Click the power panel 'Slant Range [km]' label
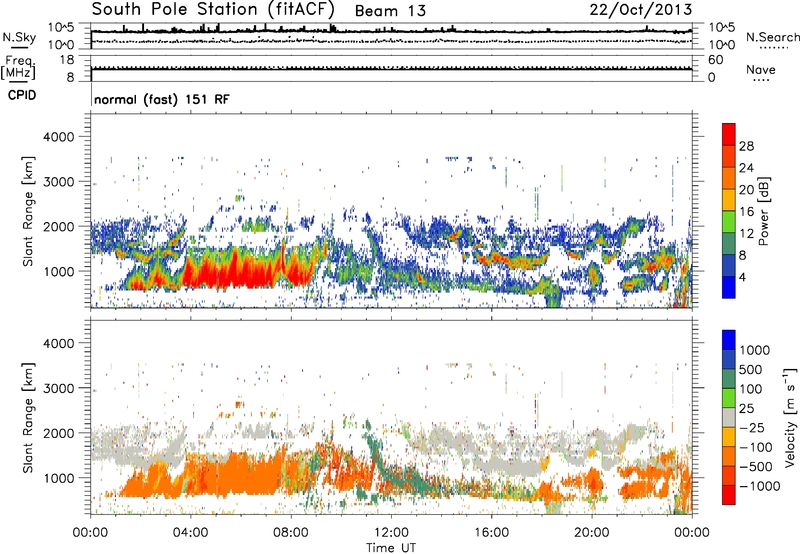Image resolution: width=800 pixels, height=554 pixels. pyautogui.click(x=28, y=211)
